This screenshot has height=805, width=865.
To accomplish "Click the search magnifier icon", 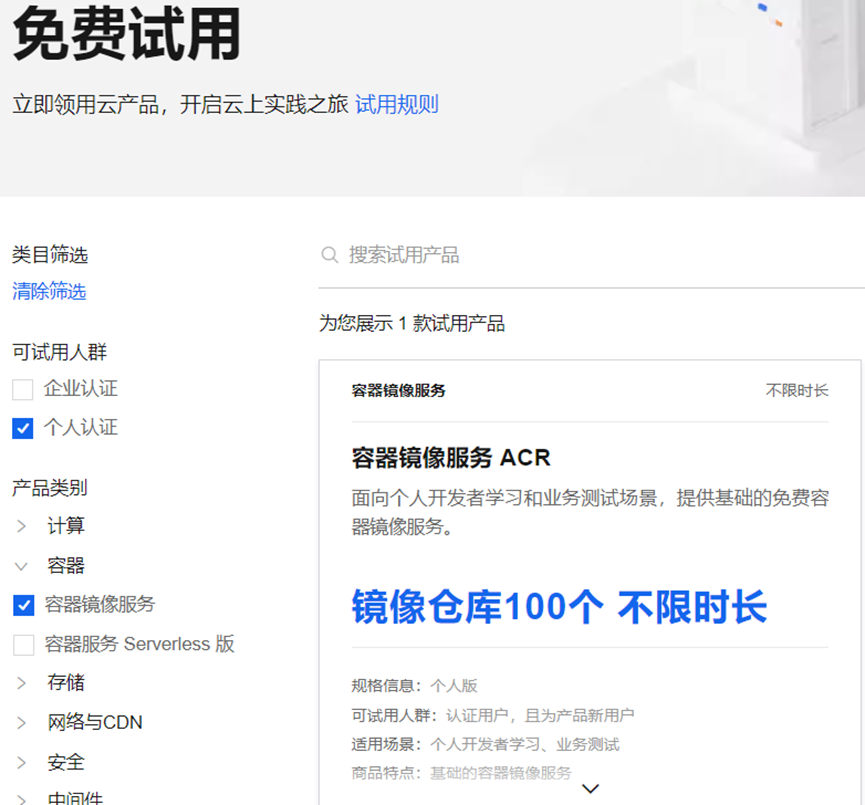I will tap(329, 255).
